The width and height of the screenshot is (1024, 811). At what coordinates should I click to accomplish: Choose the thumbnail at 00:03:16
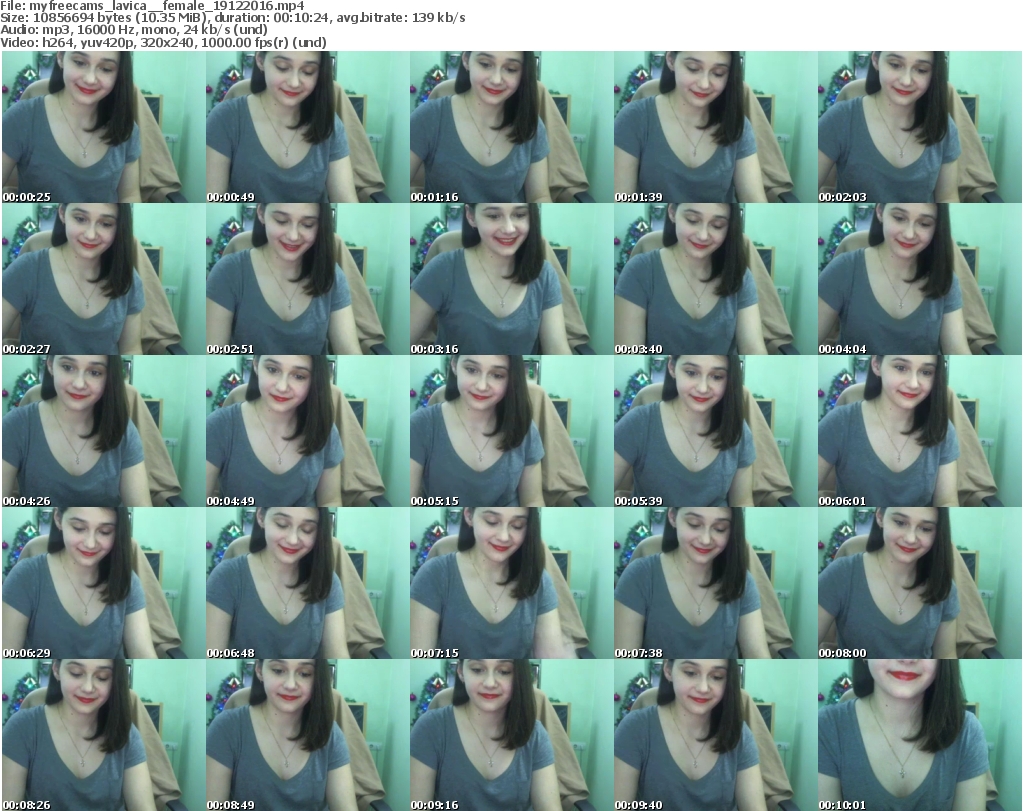tap(511, 279)
